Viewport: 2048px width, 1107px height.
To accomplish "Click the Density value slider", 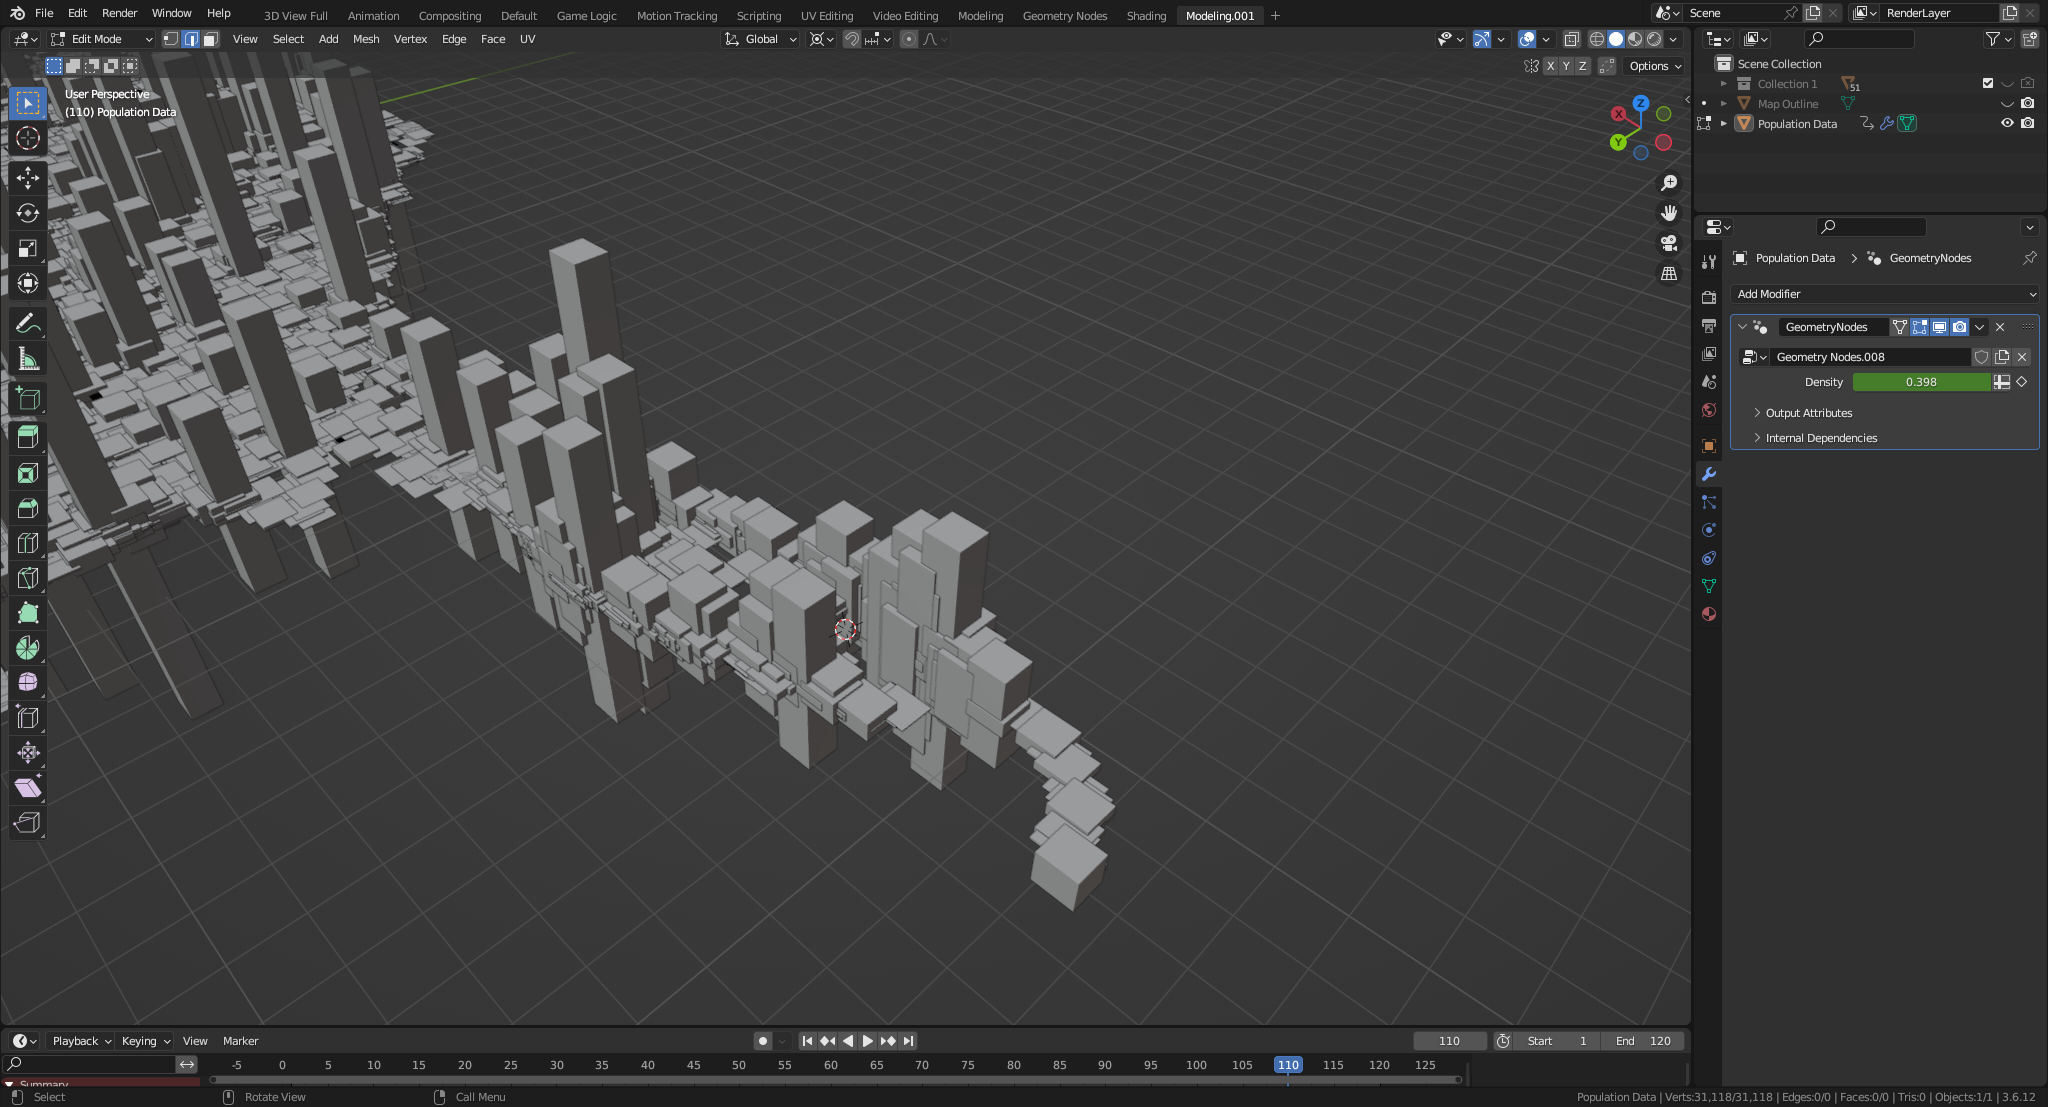I will tap(1921, 382).
